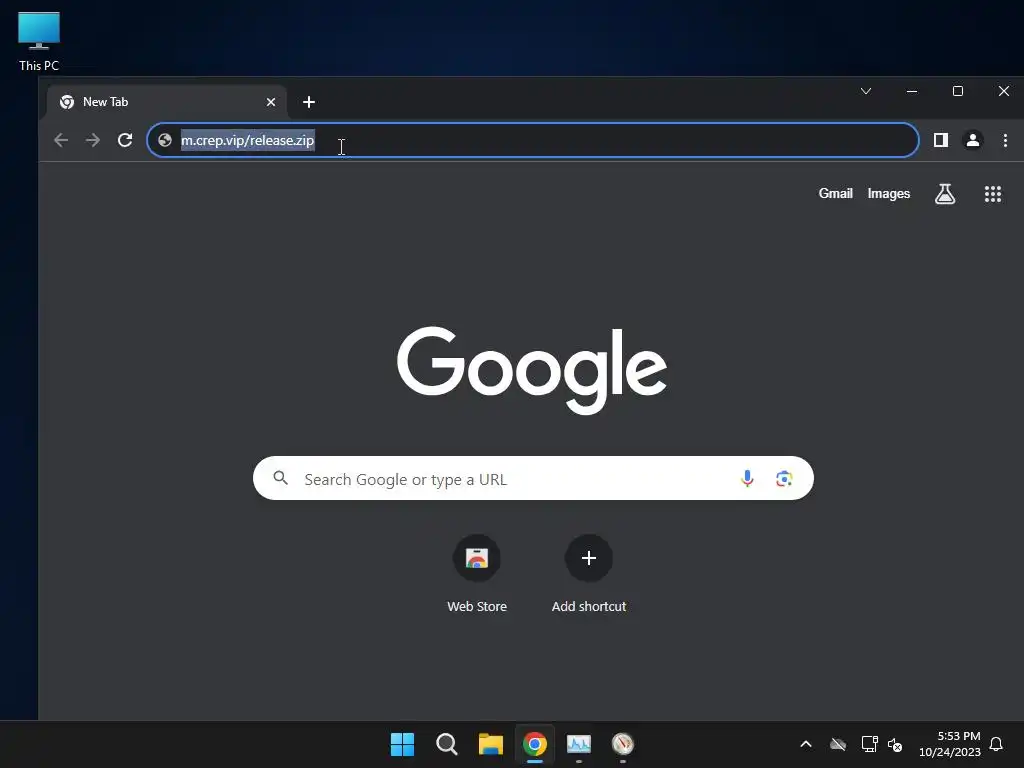
Task: Close the Chrome window
Action: pos(1004,91)
